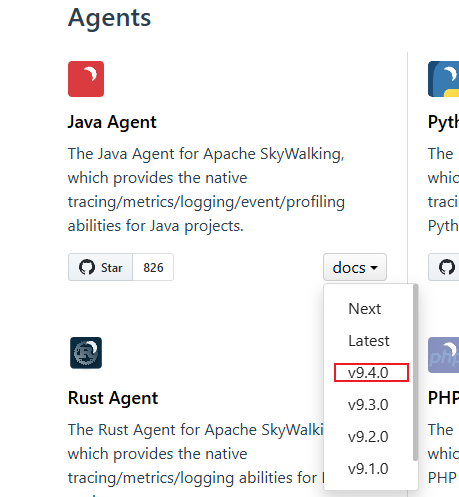The width and height of the screenshot is (459, 497).
Task: Click the Java Agent heading
Action: click(x=112, y=122)
